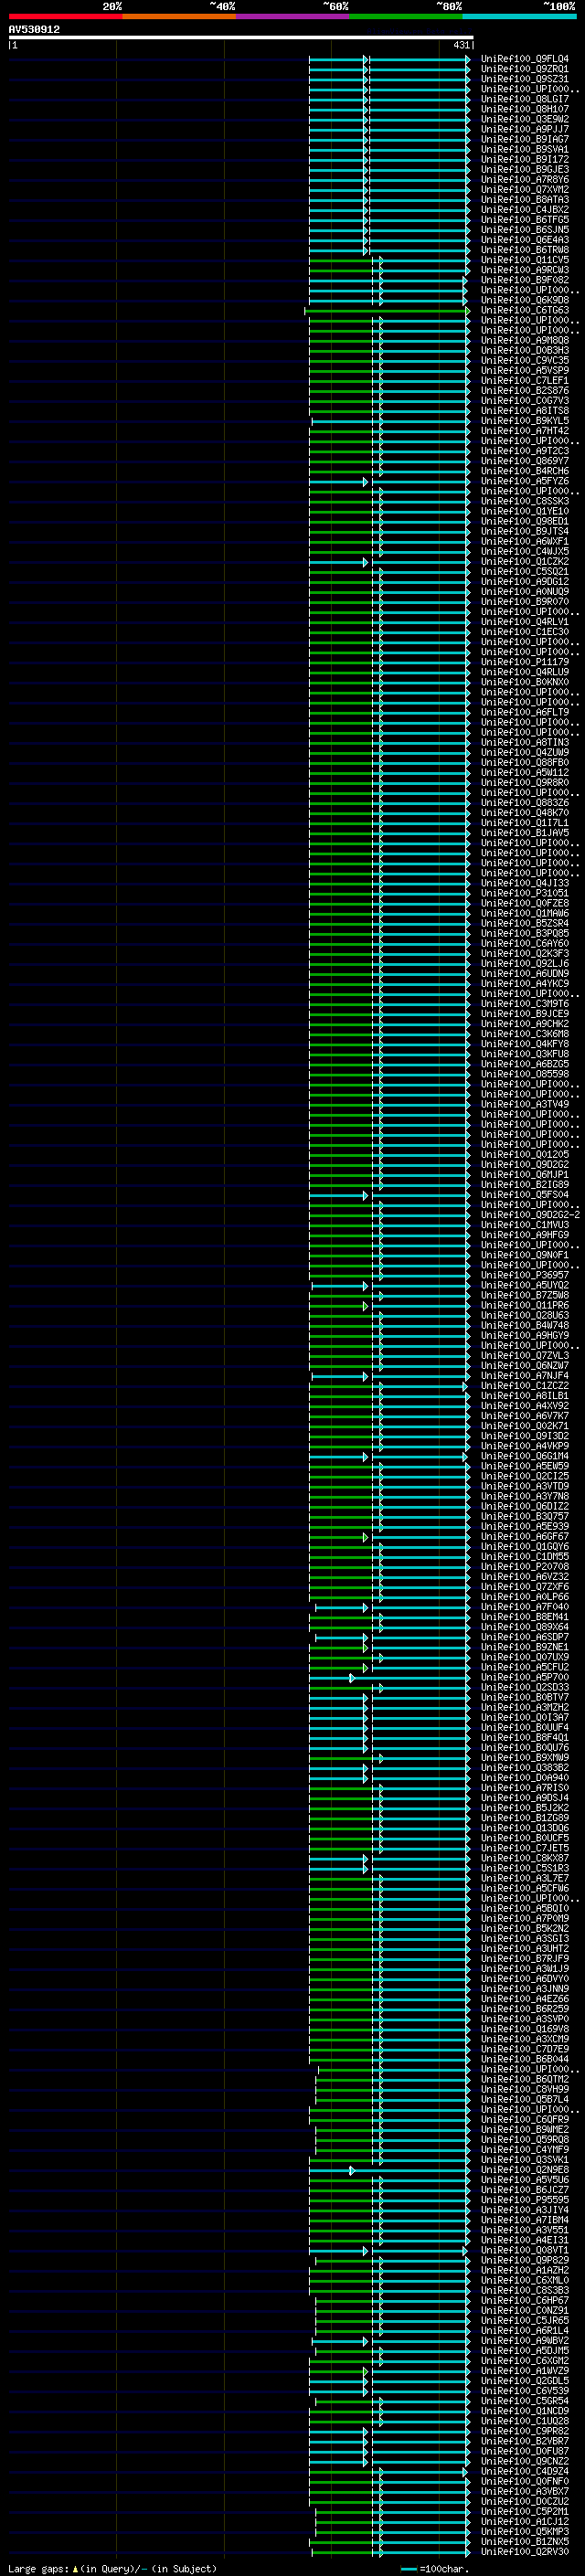Click hit label UniRef100_Q11CV5
Image resolution: width=585 pixels, height=2576 pixels.
(x=525, y=260)
